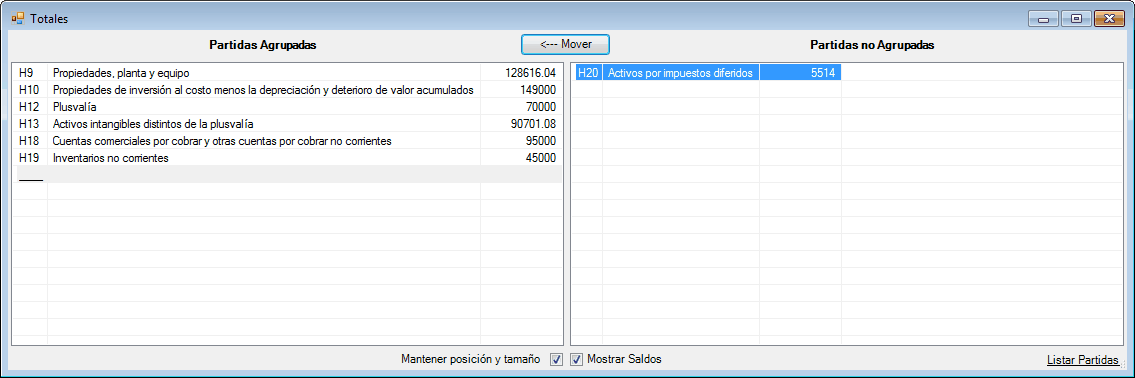Viewport: 1135px width, 378px height.
Task: Click the H10 code cell
Action: [x=30, y=90]
